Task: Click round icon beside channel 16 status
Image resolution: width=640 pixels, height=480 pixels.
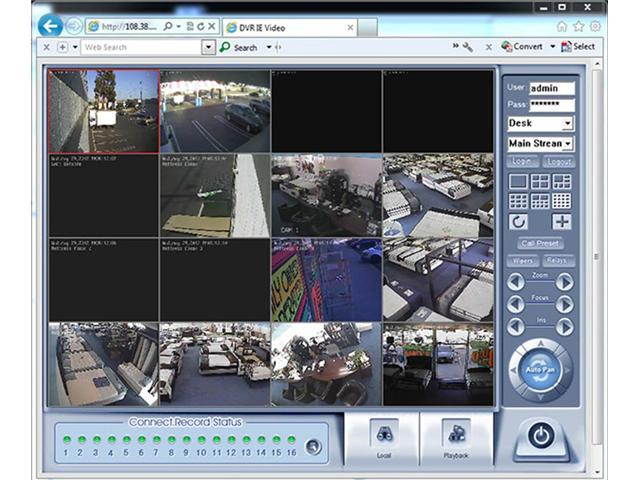Action: (313, 447)
